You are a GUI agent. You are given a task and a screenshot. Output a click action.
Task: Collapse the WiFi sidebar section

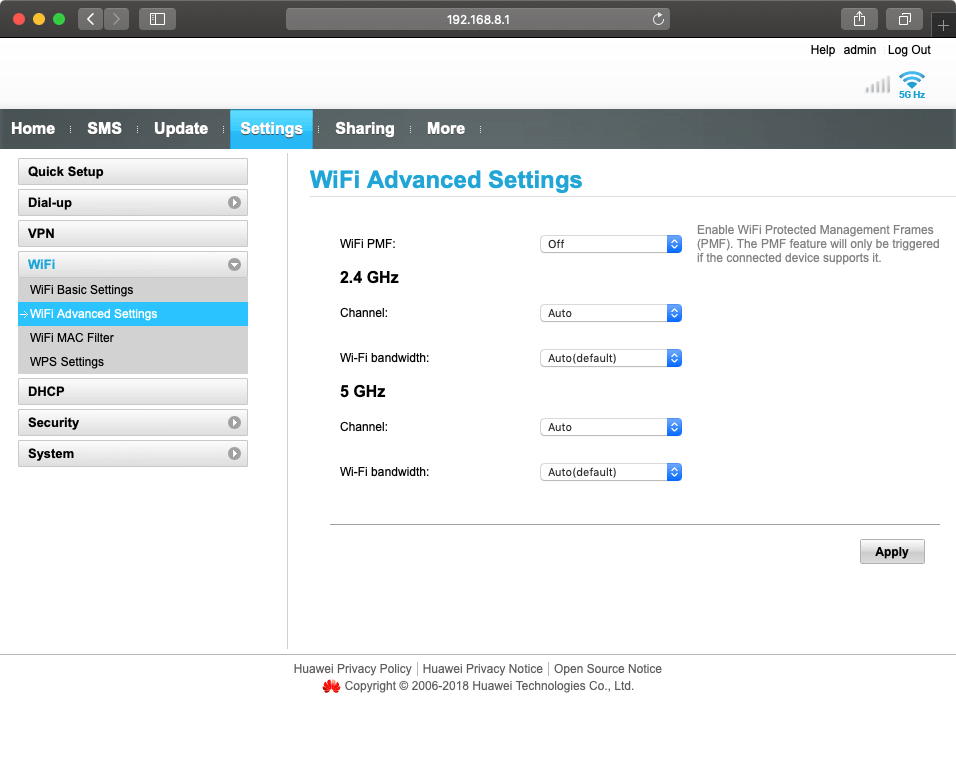233,264
